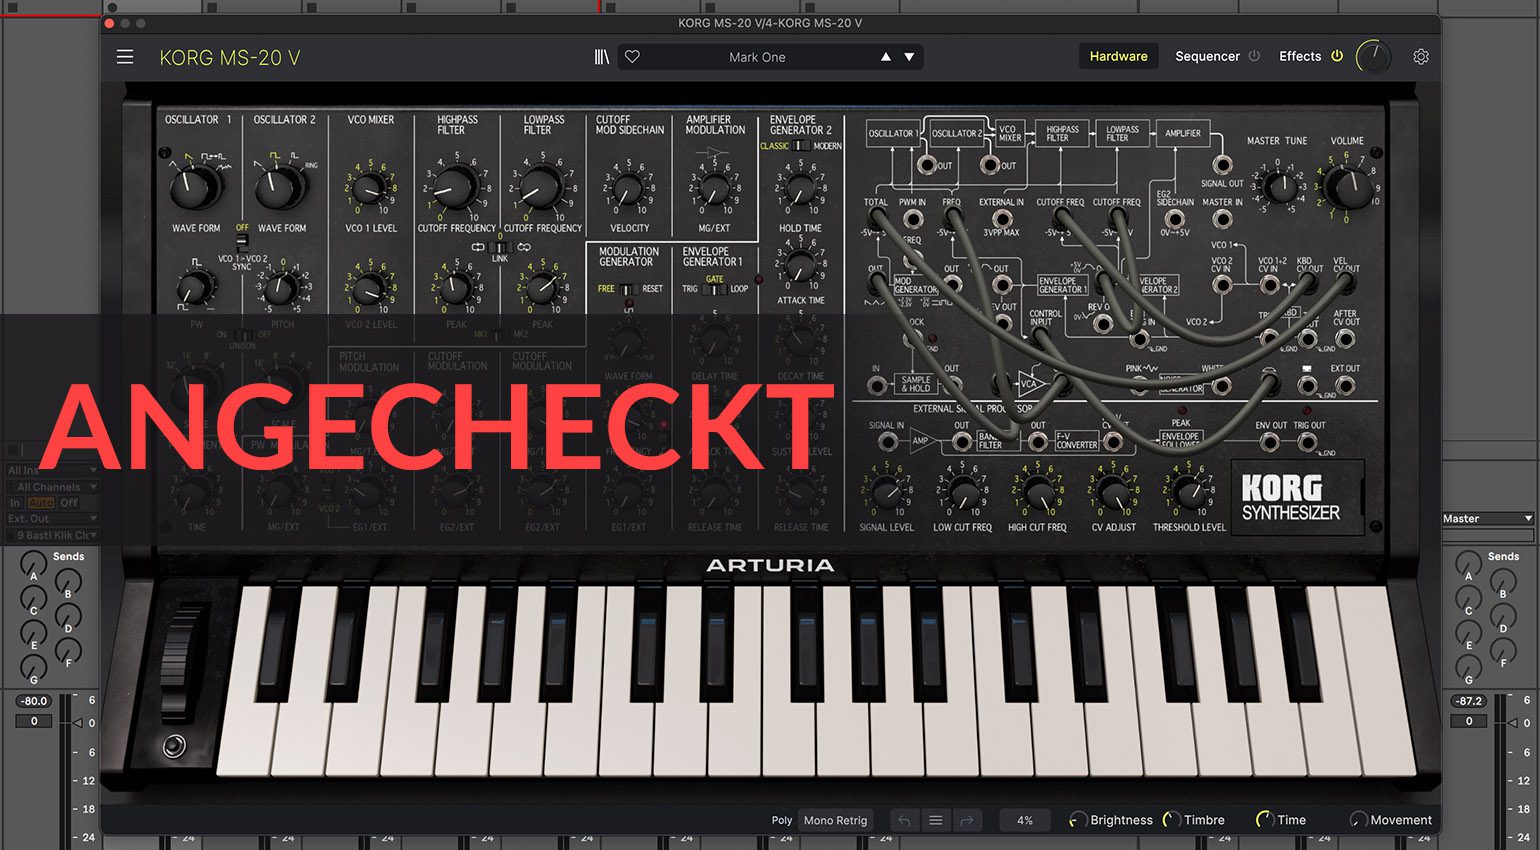Click the ENV OUT patch jack
The image size is (1540, 850).
pyautogui.click(x=1270, y=441)
